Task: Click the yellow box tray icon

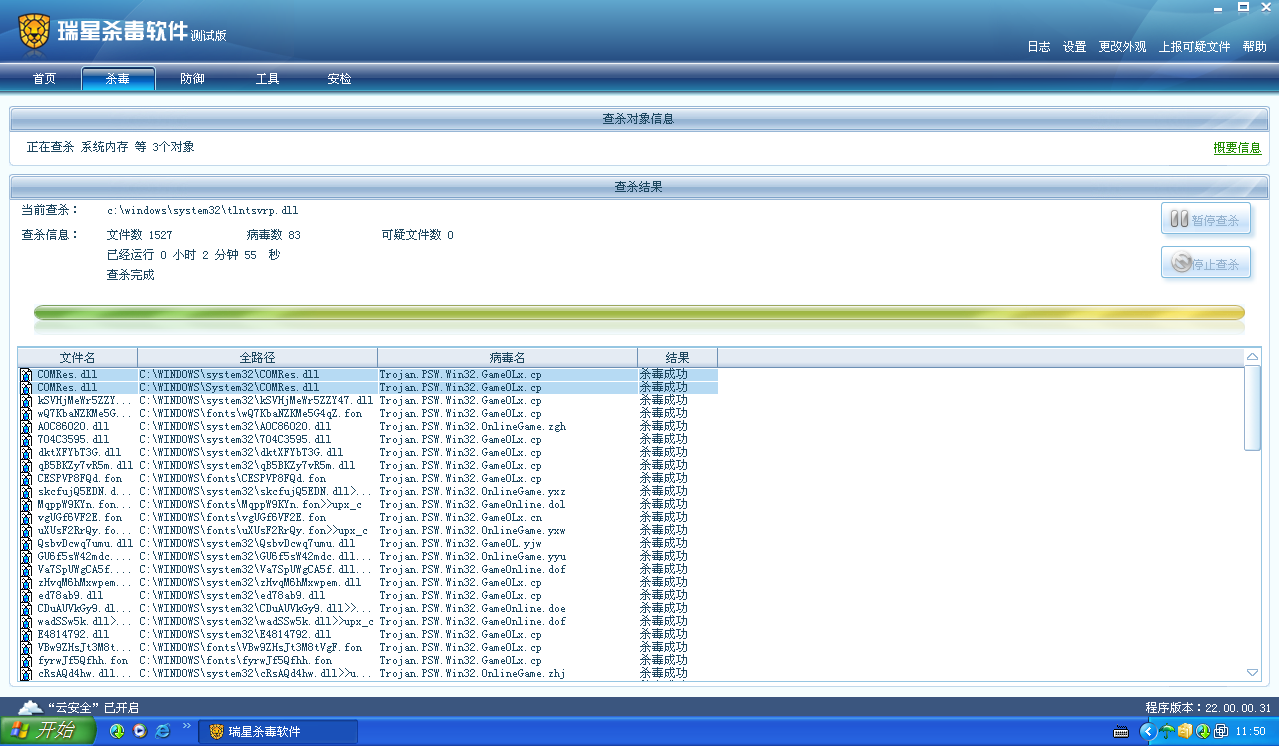Action: 1185,731
